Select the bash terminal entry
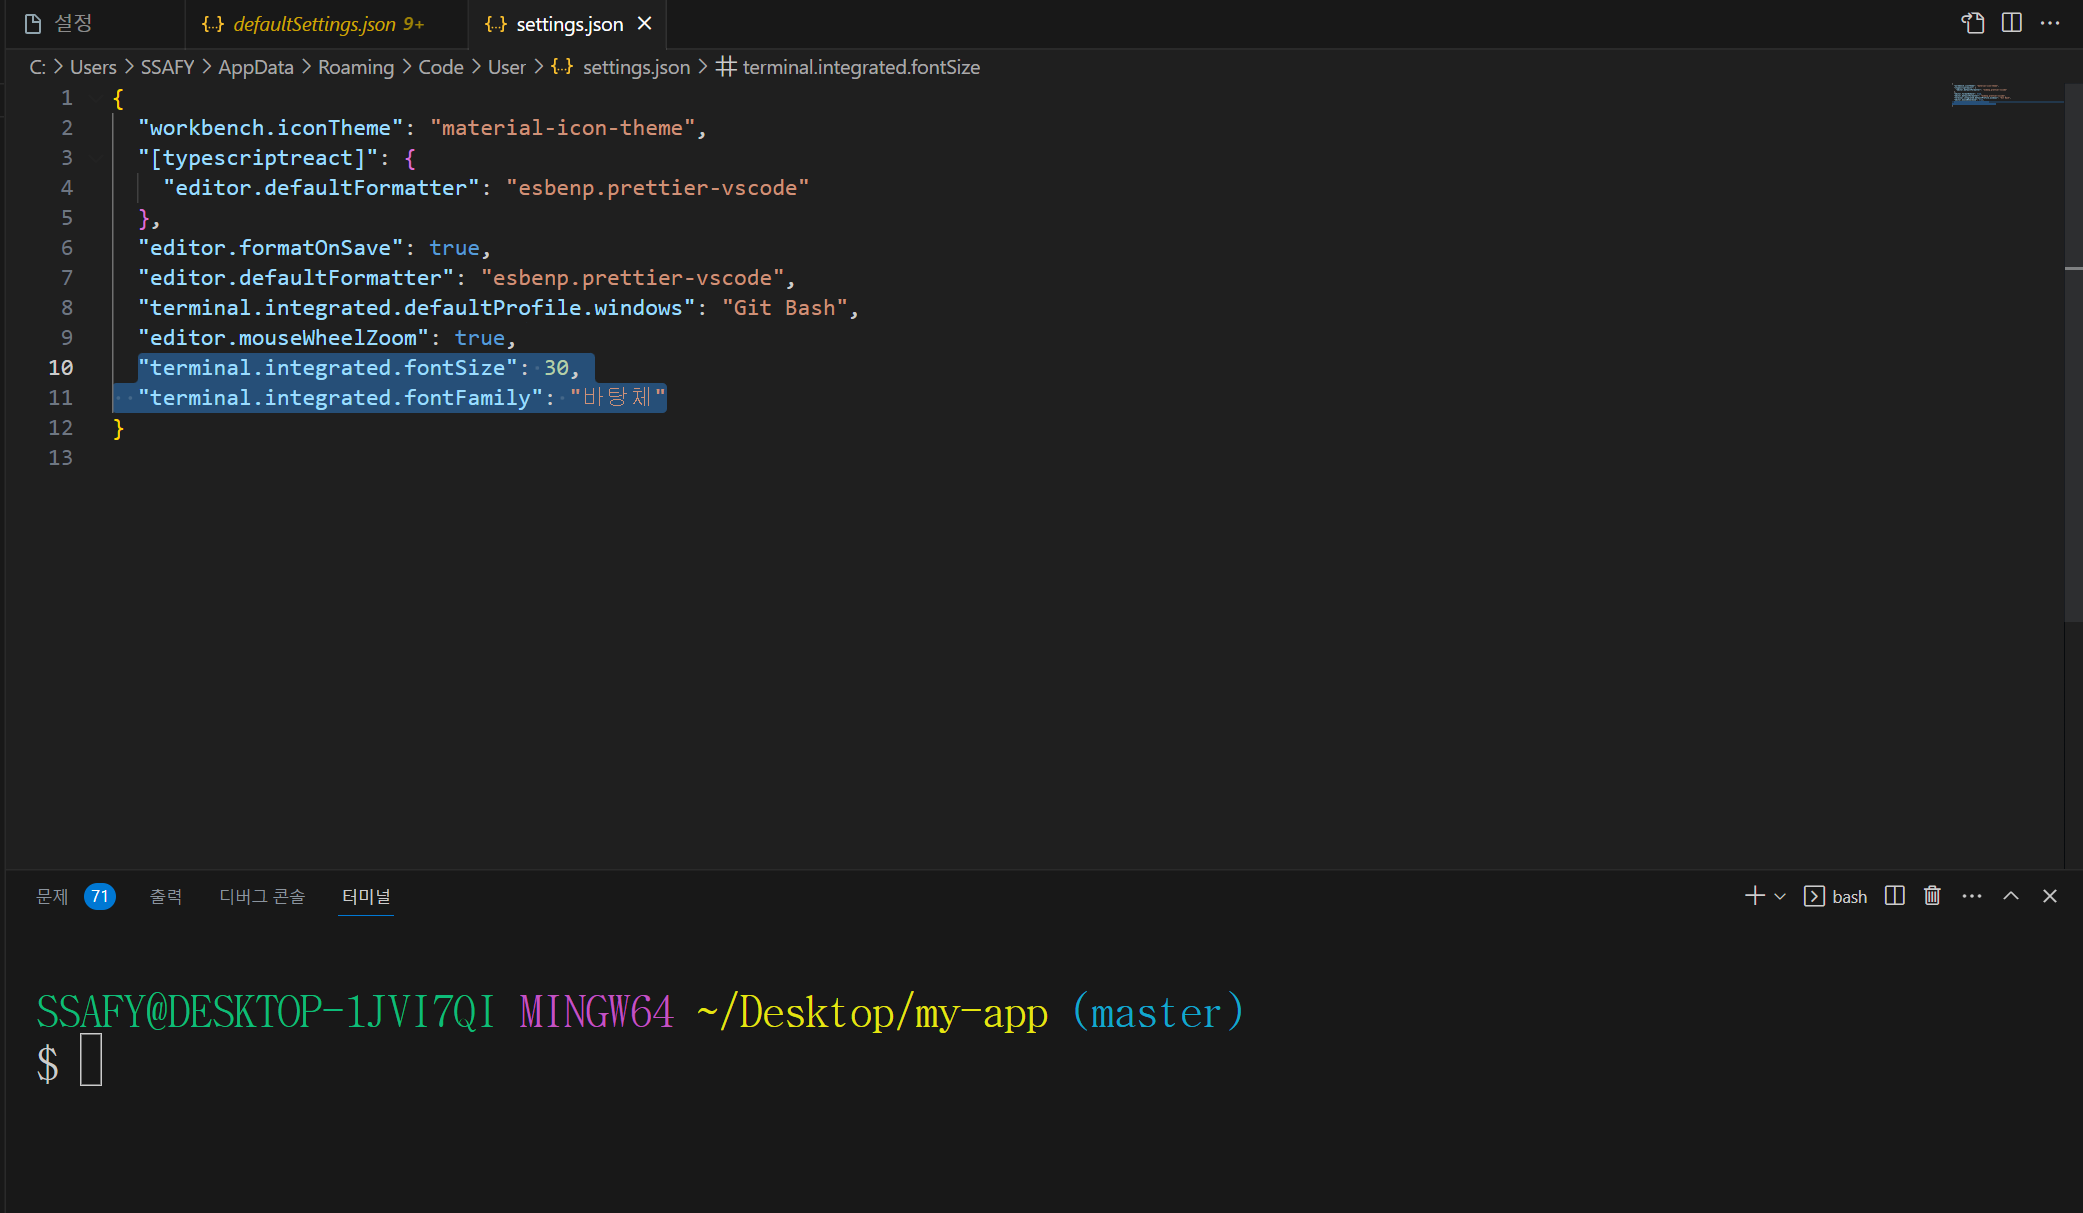 pos(1836,896)
